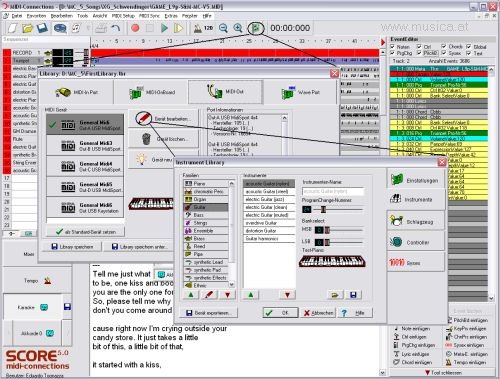This screenshot has height=379, width=500.
Task: Select the MIDI-In Port tab in Library
Action: [x=77, y=92]
